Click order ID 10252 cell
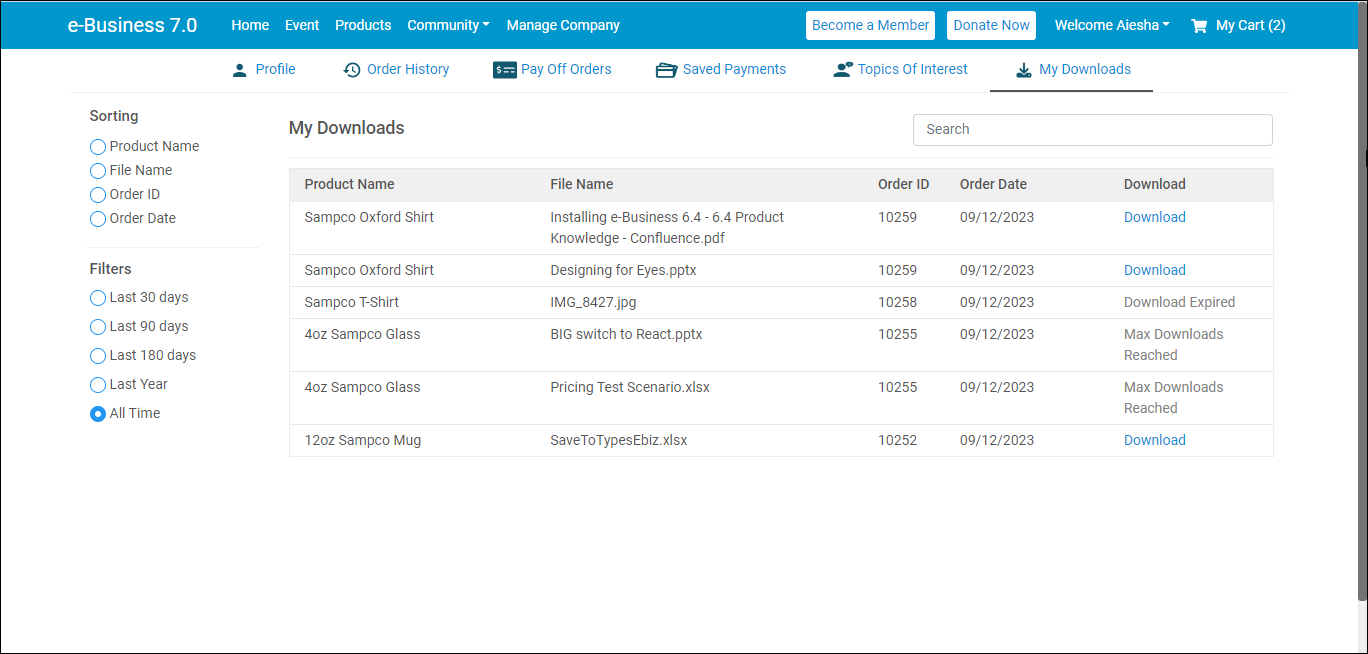Viewport: 1368px width, 654px height. pyautogui.click(x=898, y=440)
